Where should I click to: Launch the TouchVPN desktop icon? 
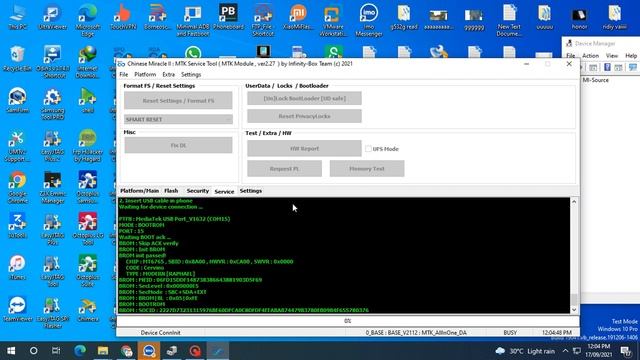point(123,18)
